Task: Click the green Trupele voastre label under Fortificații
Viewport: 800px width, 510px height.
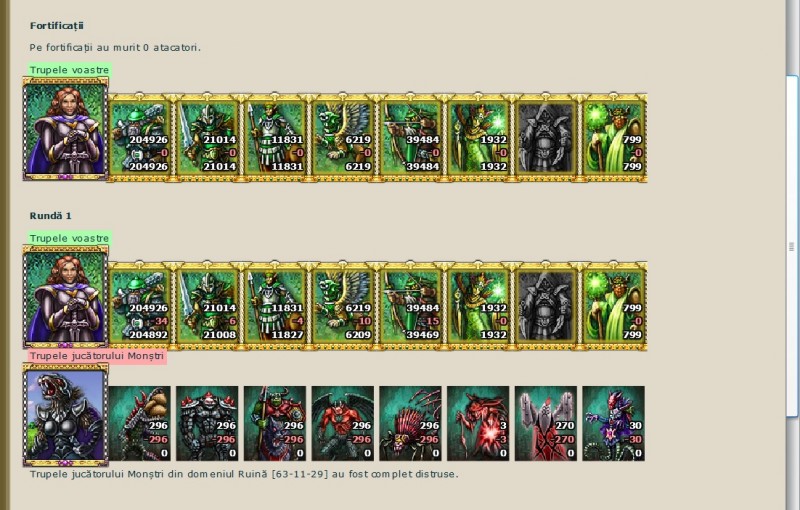Action: 69,70
